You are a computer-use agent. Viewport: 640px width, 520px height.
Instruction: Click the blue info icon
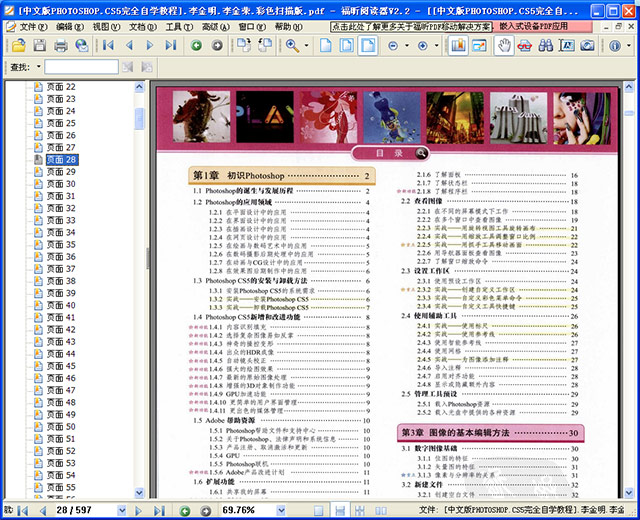click(615, 46)
